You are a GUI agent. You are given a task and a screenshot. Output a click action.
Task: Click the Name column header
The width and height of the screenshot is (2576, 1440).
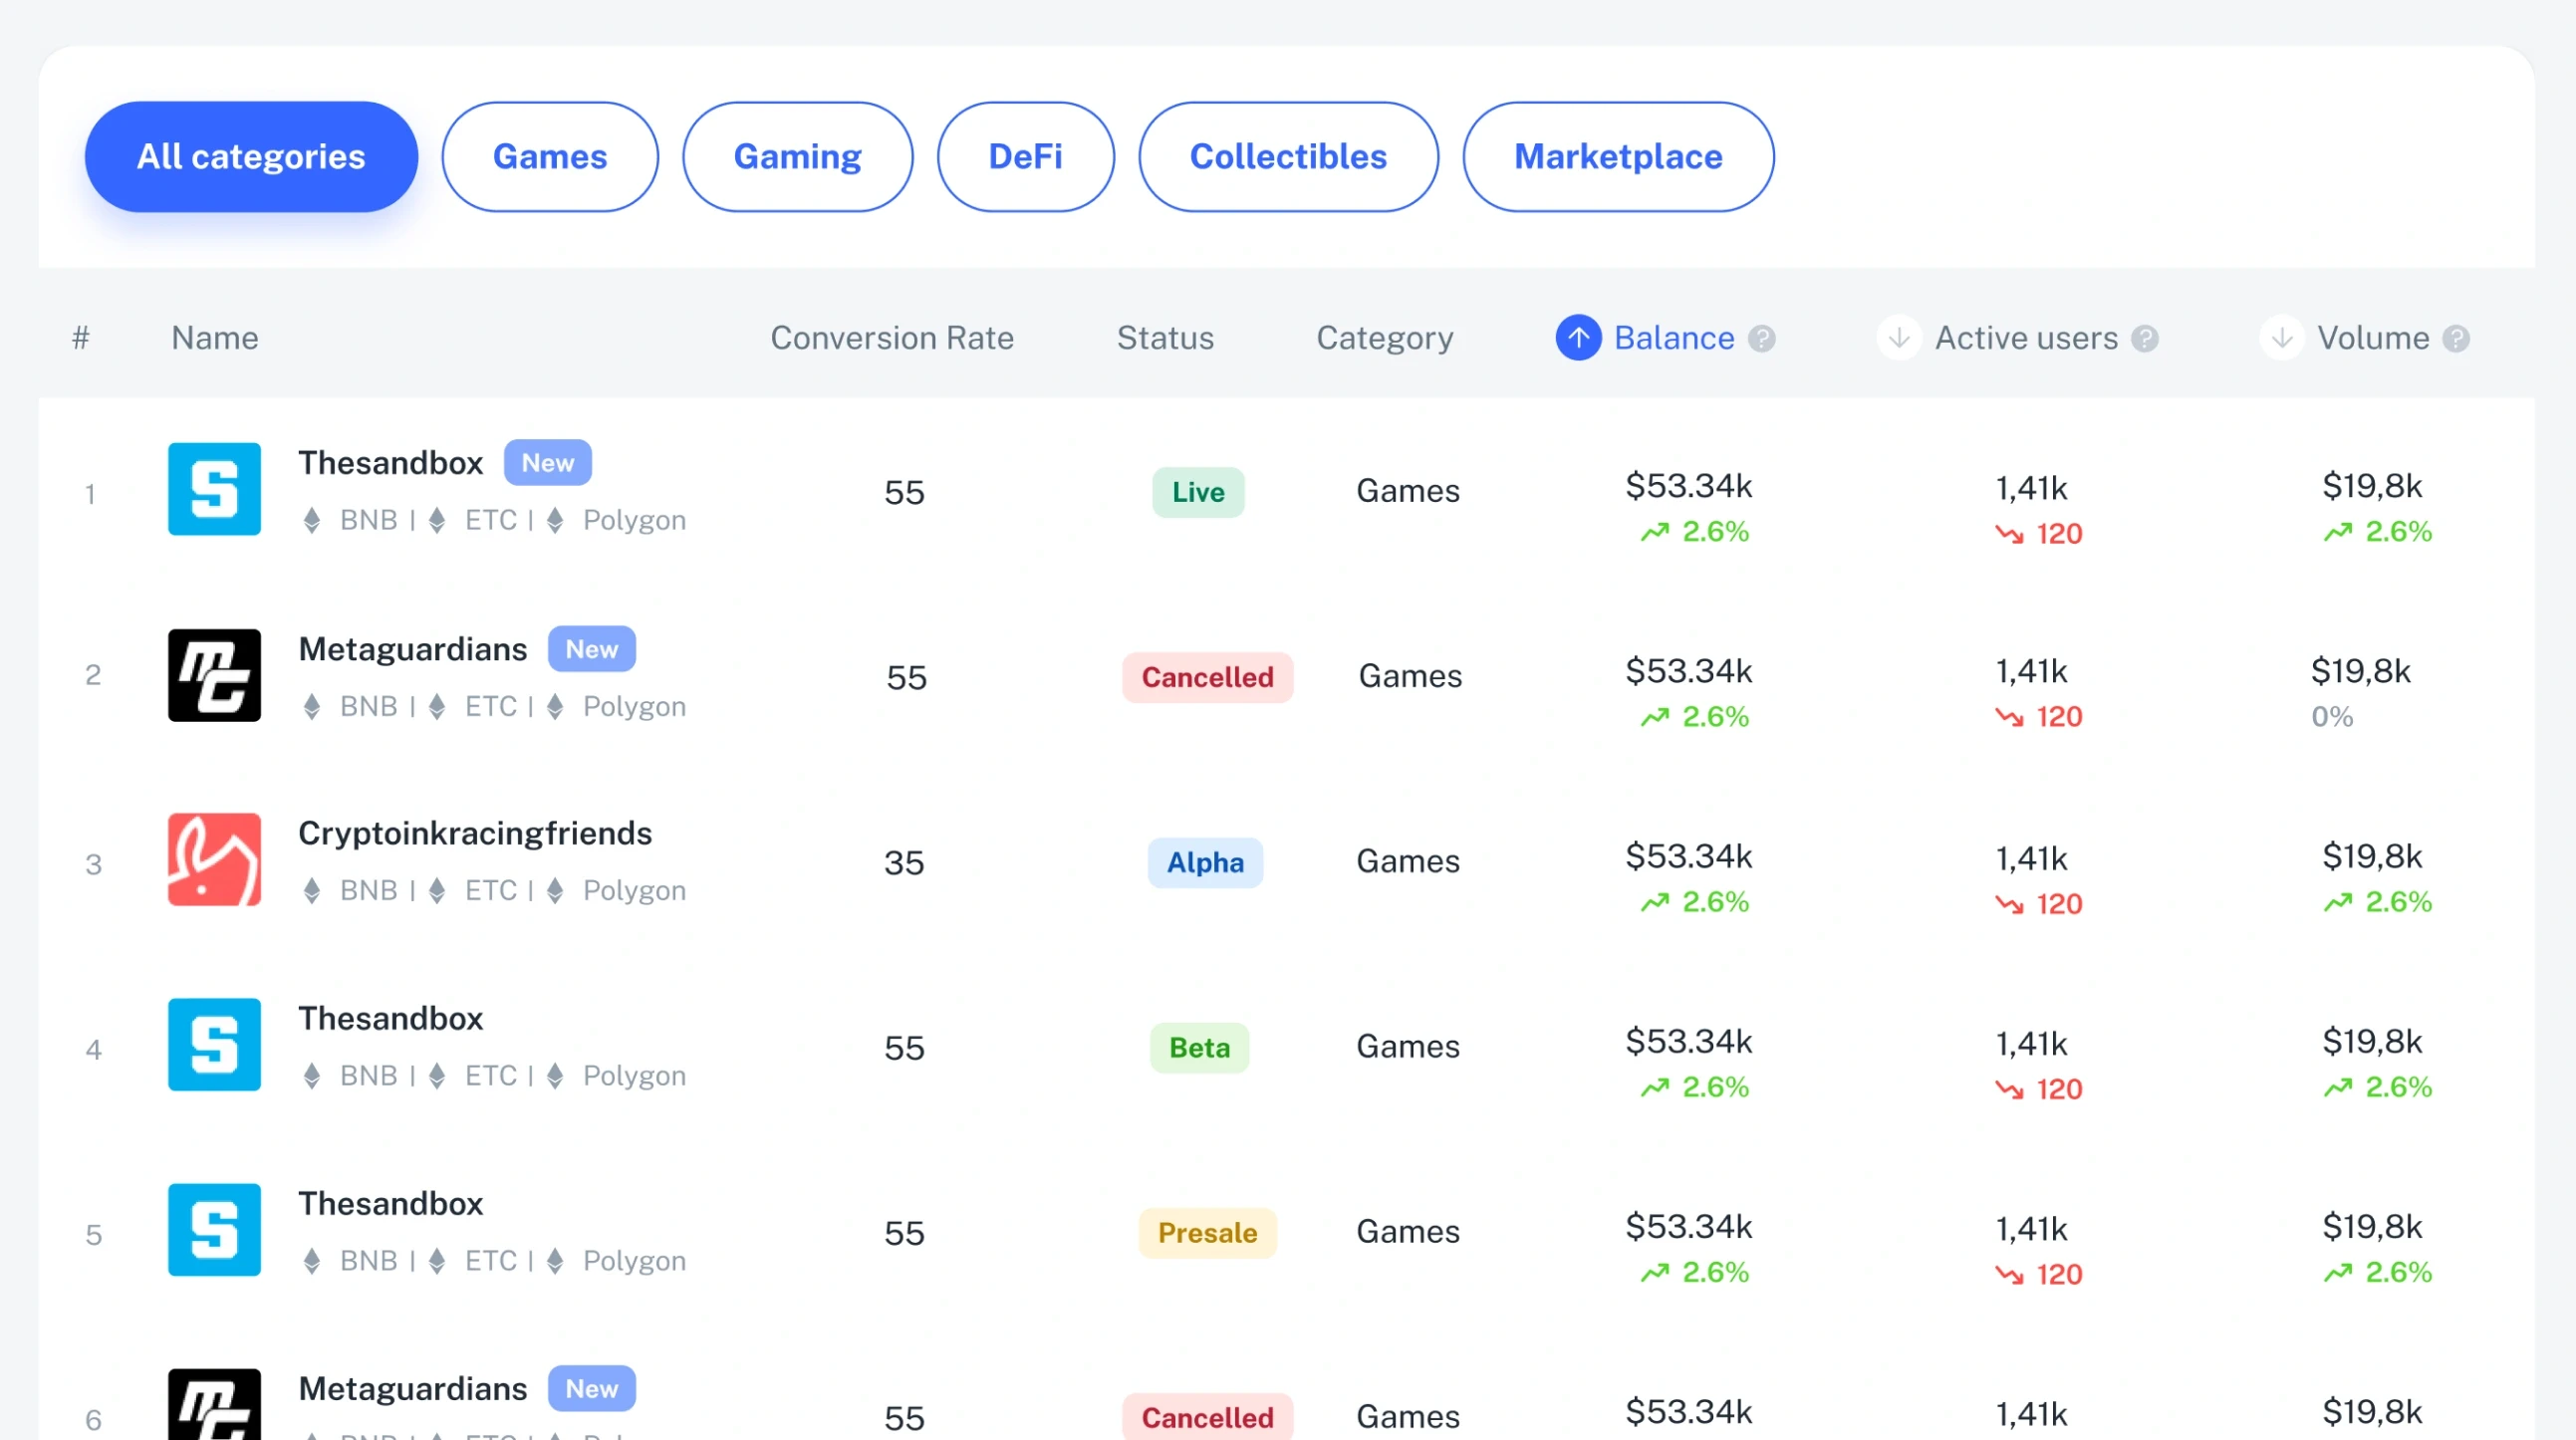[215, 338]
